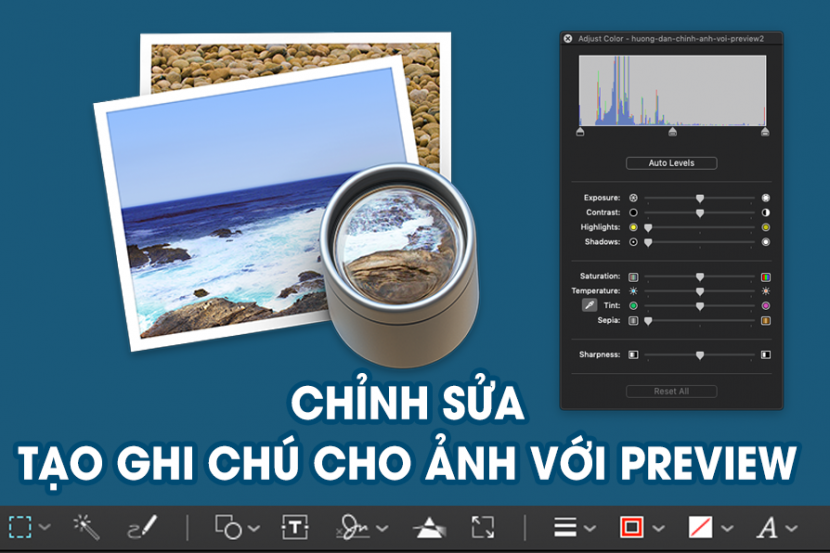The height and width of the screenshot is (553, 830).
Task: Click the Sharpness slider handle
Action: (700, 356)
